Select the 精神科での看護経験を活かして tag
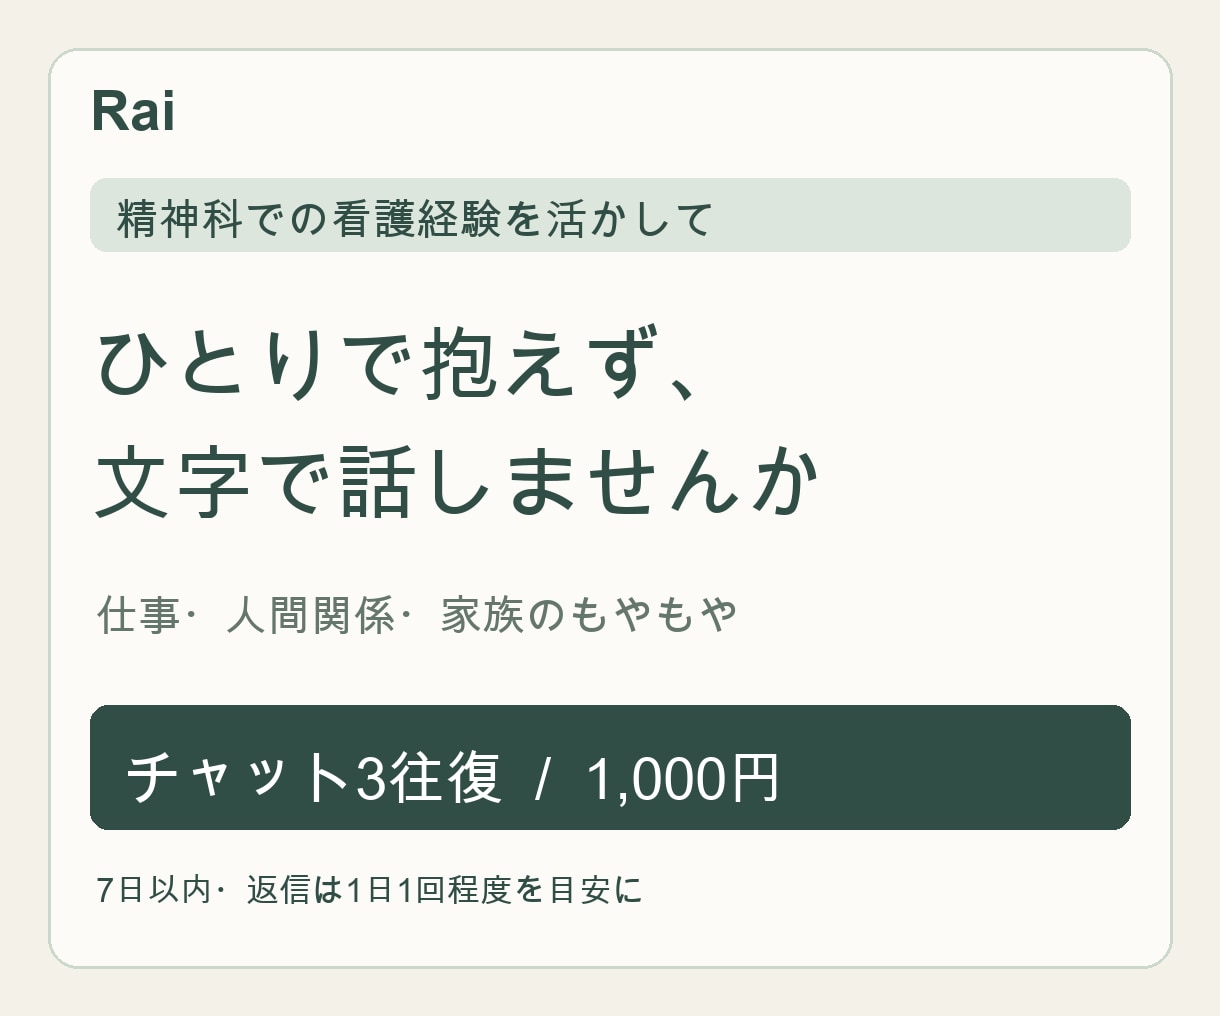Screen dimensions: 1220x1016 pos(610,215)
